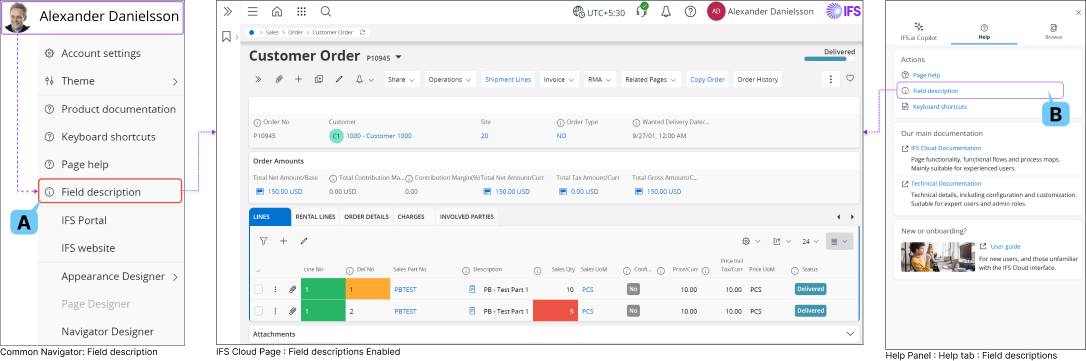This screenshot has width=1086, height=361.
Task: Check the checkbox for line 2 row
Action: pyautogui.click(x=258, y=311)
